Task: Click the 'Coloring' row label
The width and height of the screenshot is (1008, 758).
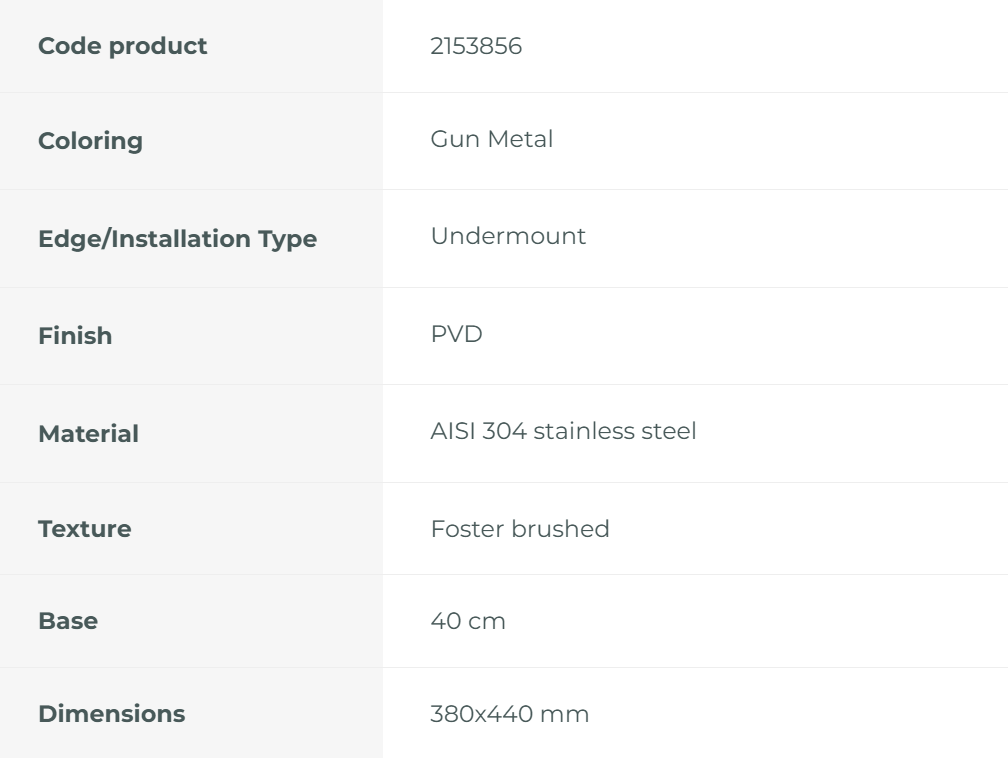Action: coord(90,141)
